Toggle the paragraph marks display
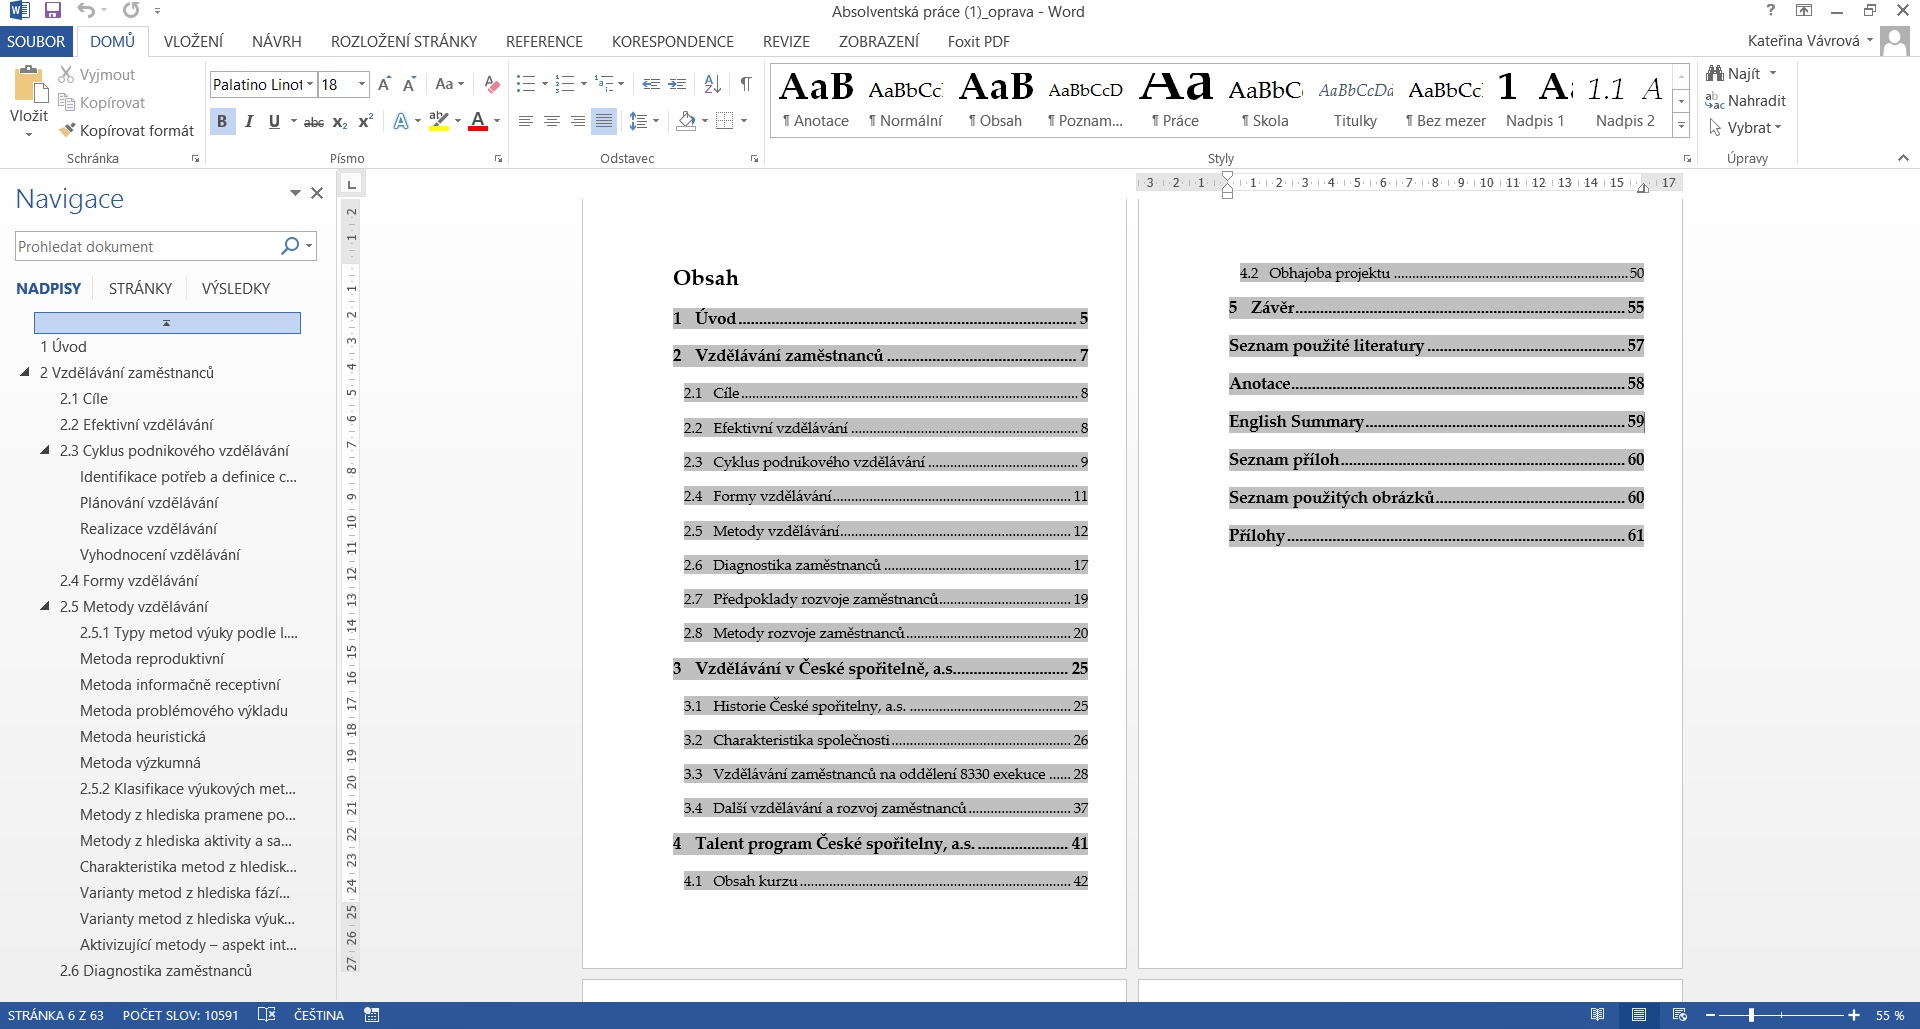The width and height of the screenshot is (1920, 1029). pyautogui.click(x=746, y=85)
